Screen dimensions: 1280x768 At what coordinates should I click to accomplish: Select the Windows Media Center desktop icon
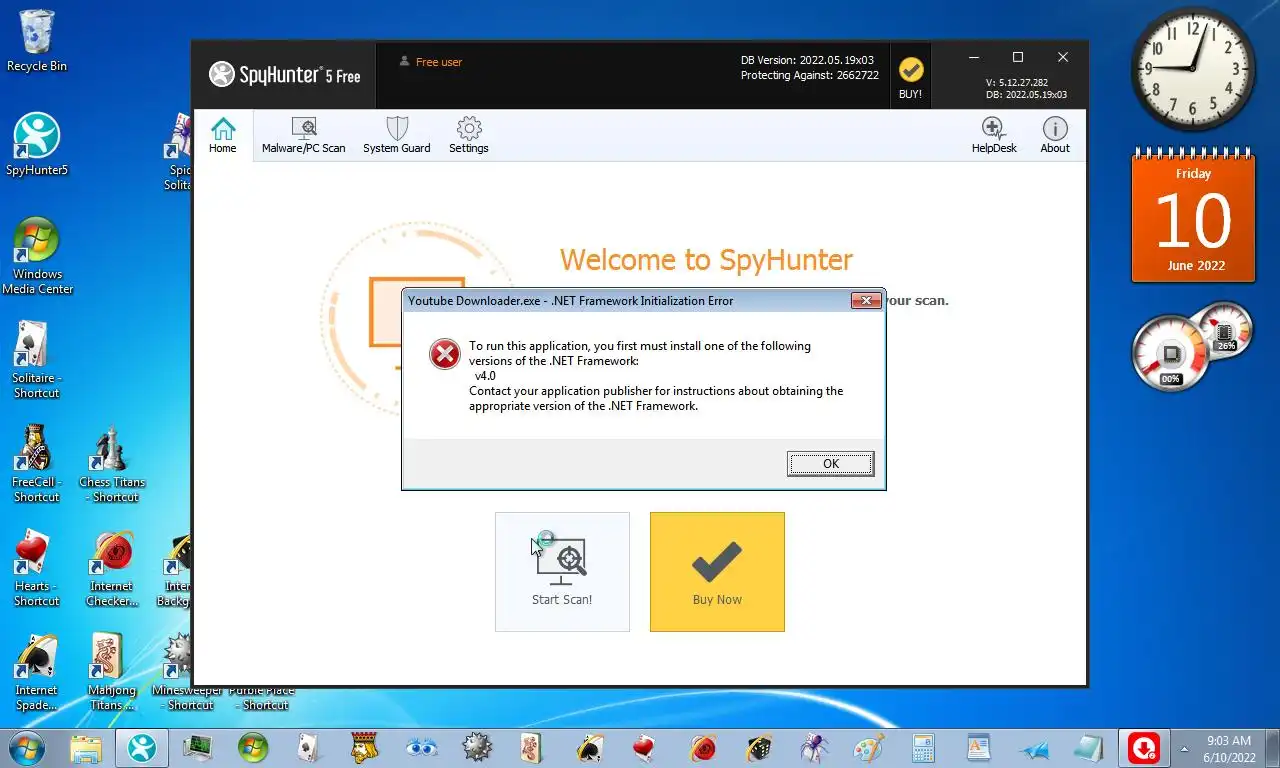(37, 256)
